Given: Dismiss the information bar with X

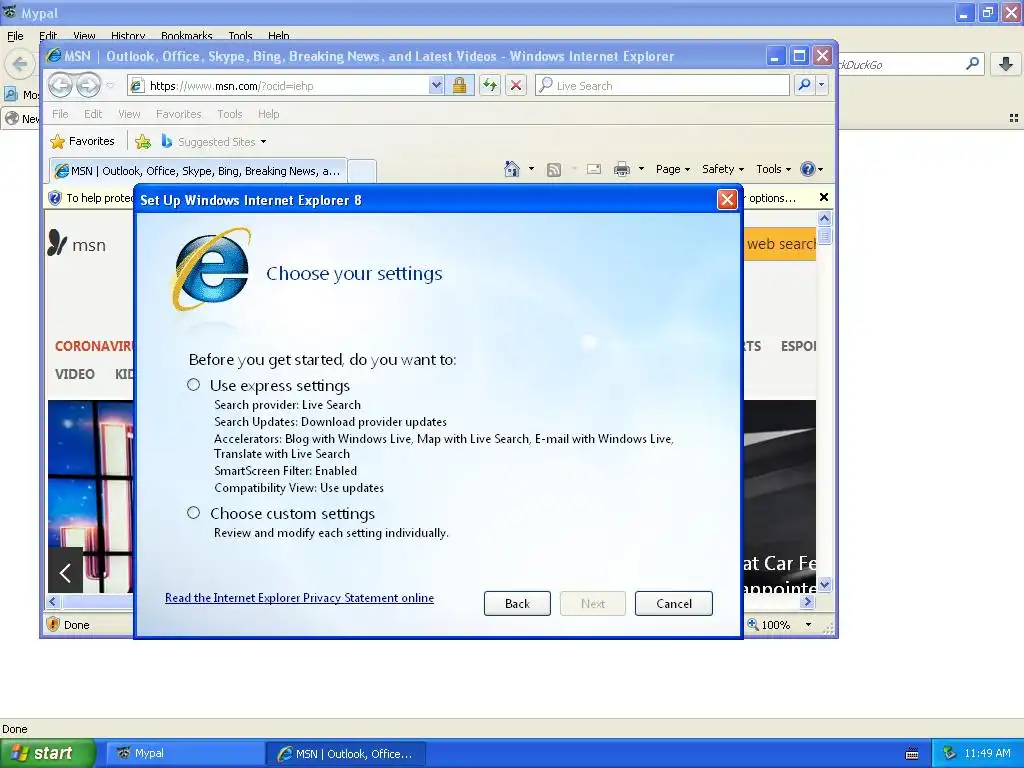Looking at the screenshot, I should click(x=824, y=197).
